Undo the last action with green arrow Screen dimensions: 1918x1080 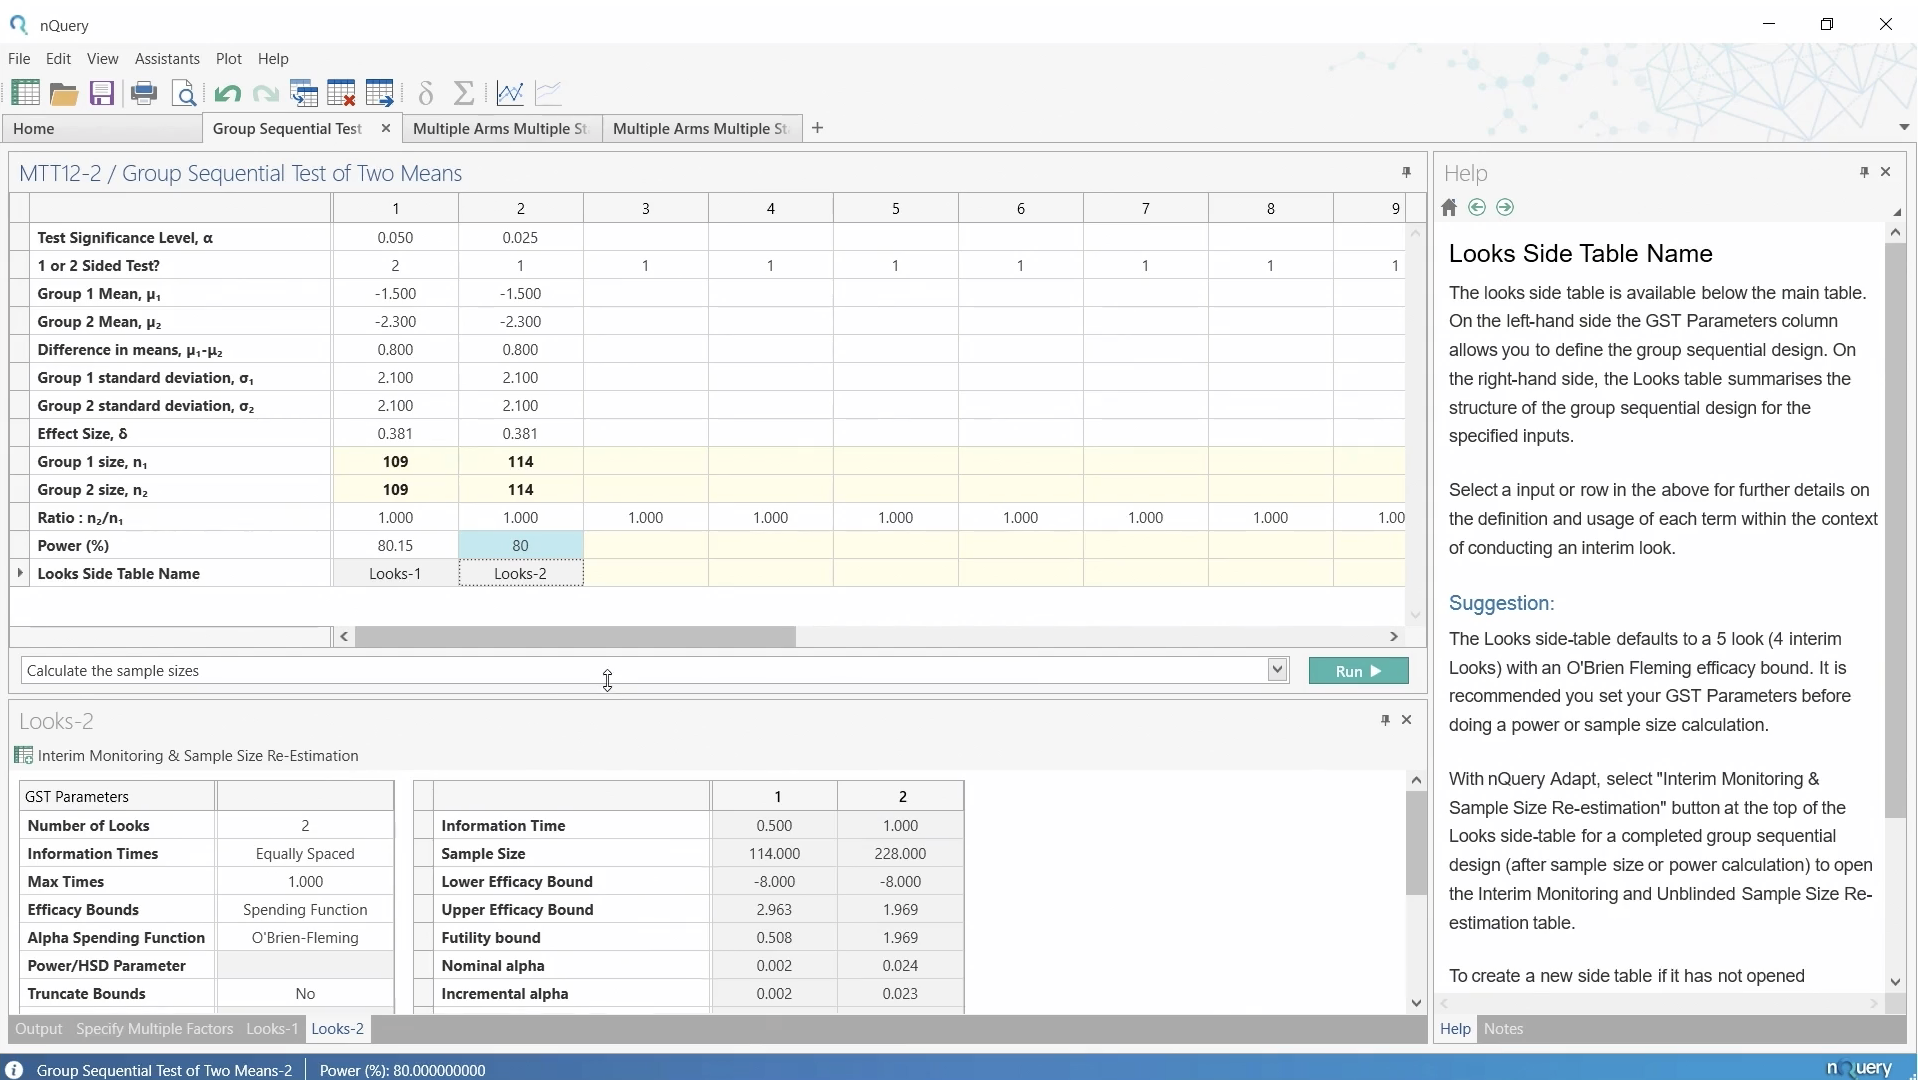[x=227, y=94]
